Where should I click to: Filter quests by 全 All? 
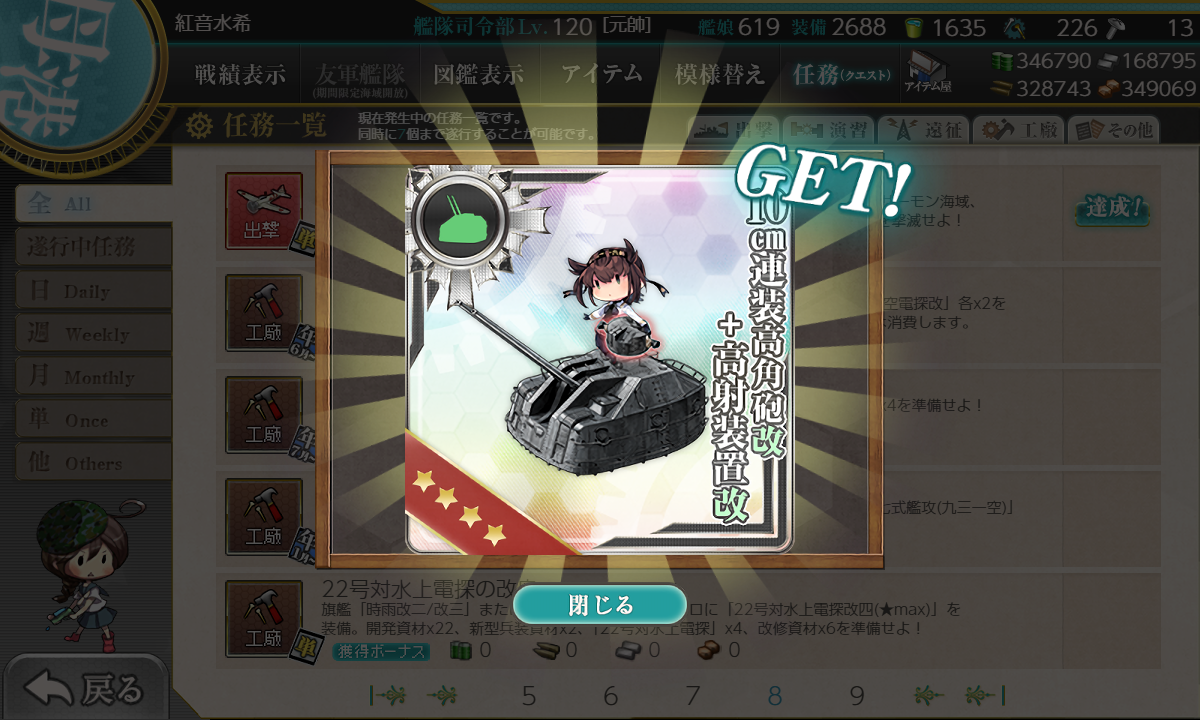[x=92, y=204]
